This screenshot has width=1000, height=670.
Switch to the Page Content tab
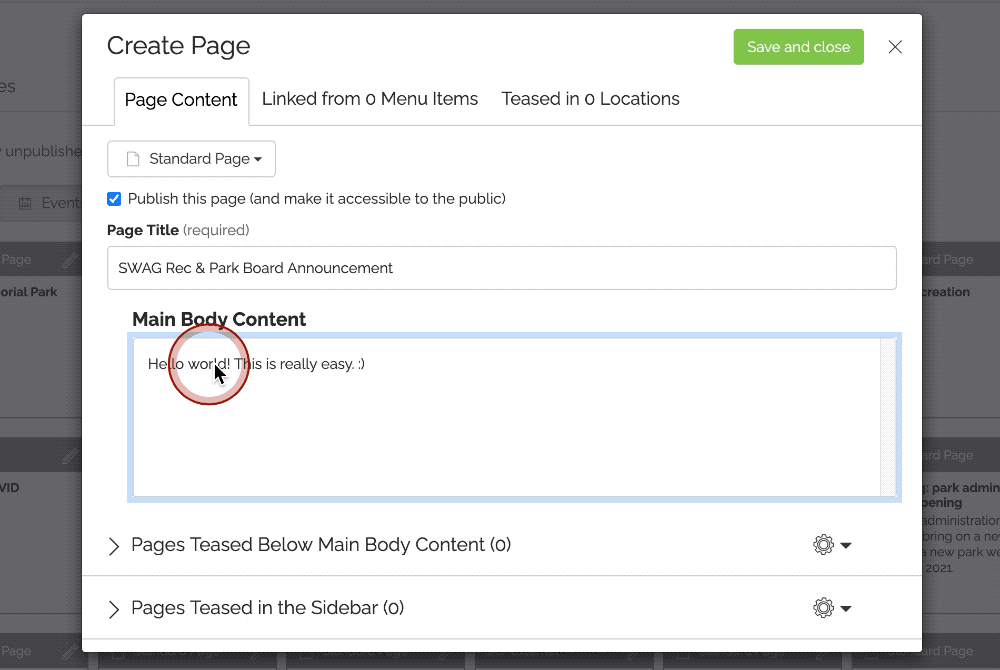[181, 100]
